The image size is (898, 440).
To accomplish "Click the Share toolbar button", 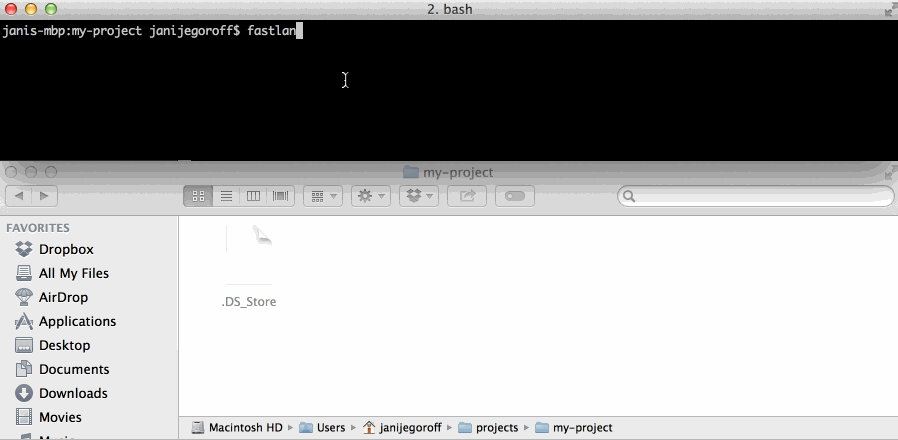I will (x=467, y=196).
